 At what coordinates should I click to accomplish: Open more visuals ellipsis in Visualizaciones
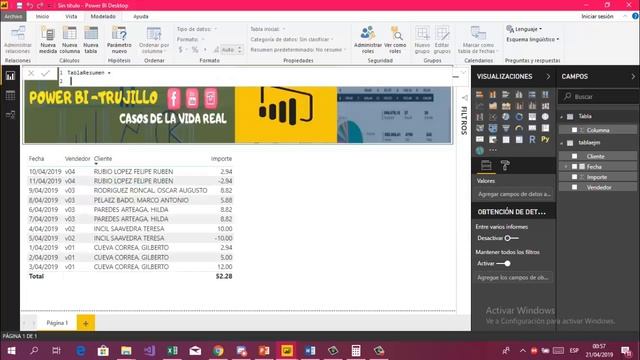point(493,150)
